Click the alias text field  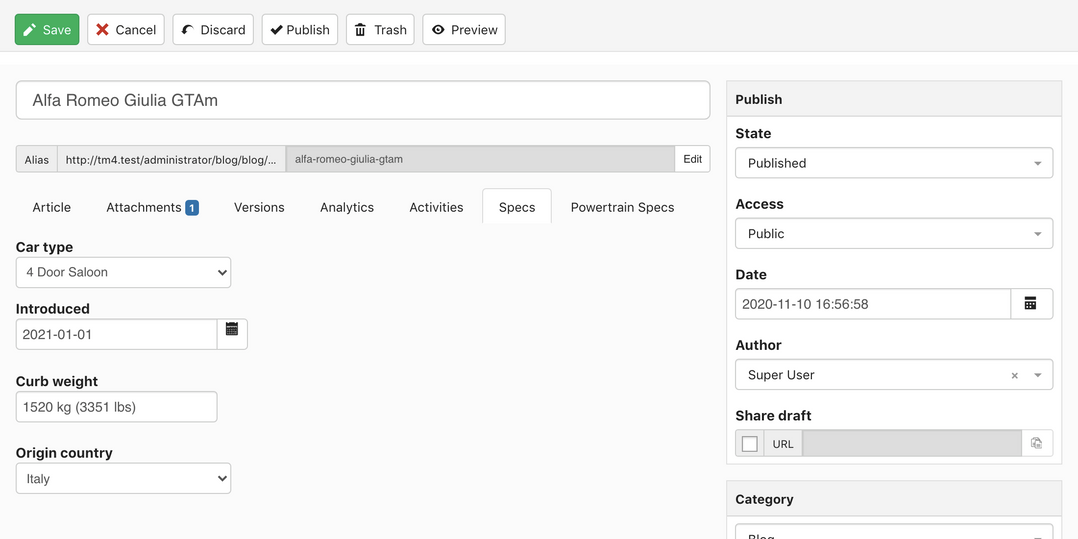(x=480, y=159)
